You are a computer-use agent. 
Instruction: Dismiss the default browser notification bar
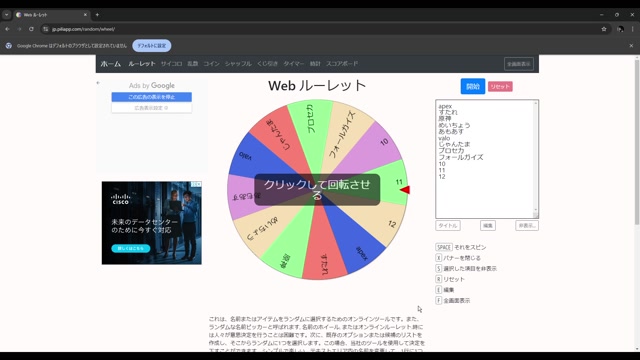click(631, 46)
